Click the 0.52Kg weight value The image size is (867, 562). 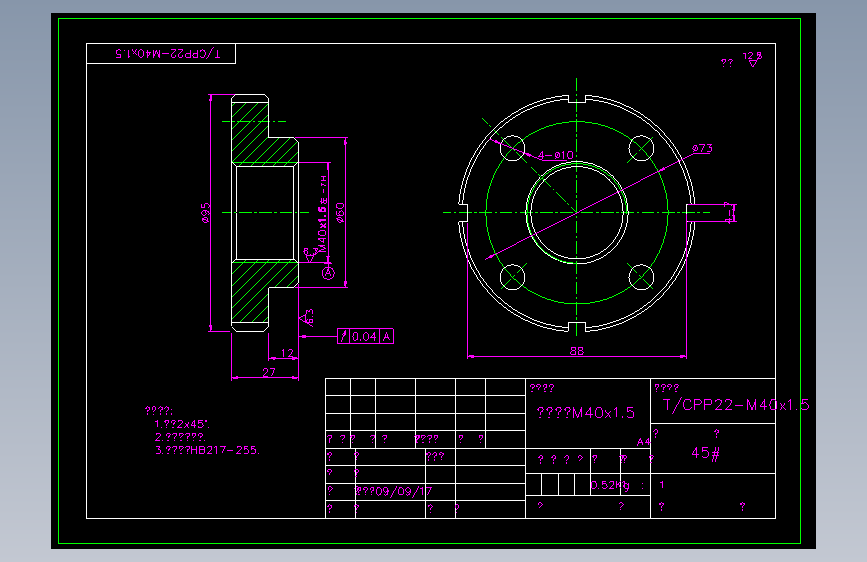pos(610,485)
